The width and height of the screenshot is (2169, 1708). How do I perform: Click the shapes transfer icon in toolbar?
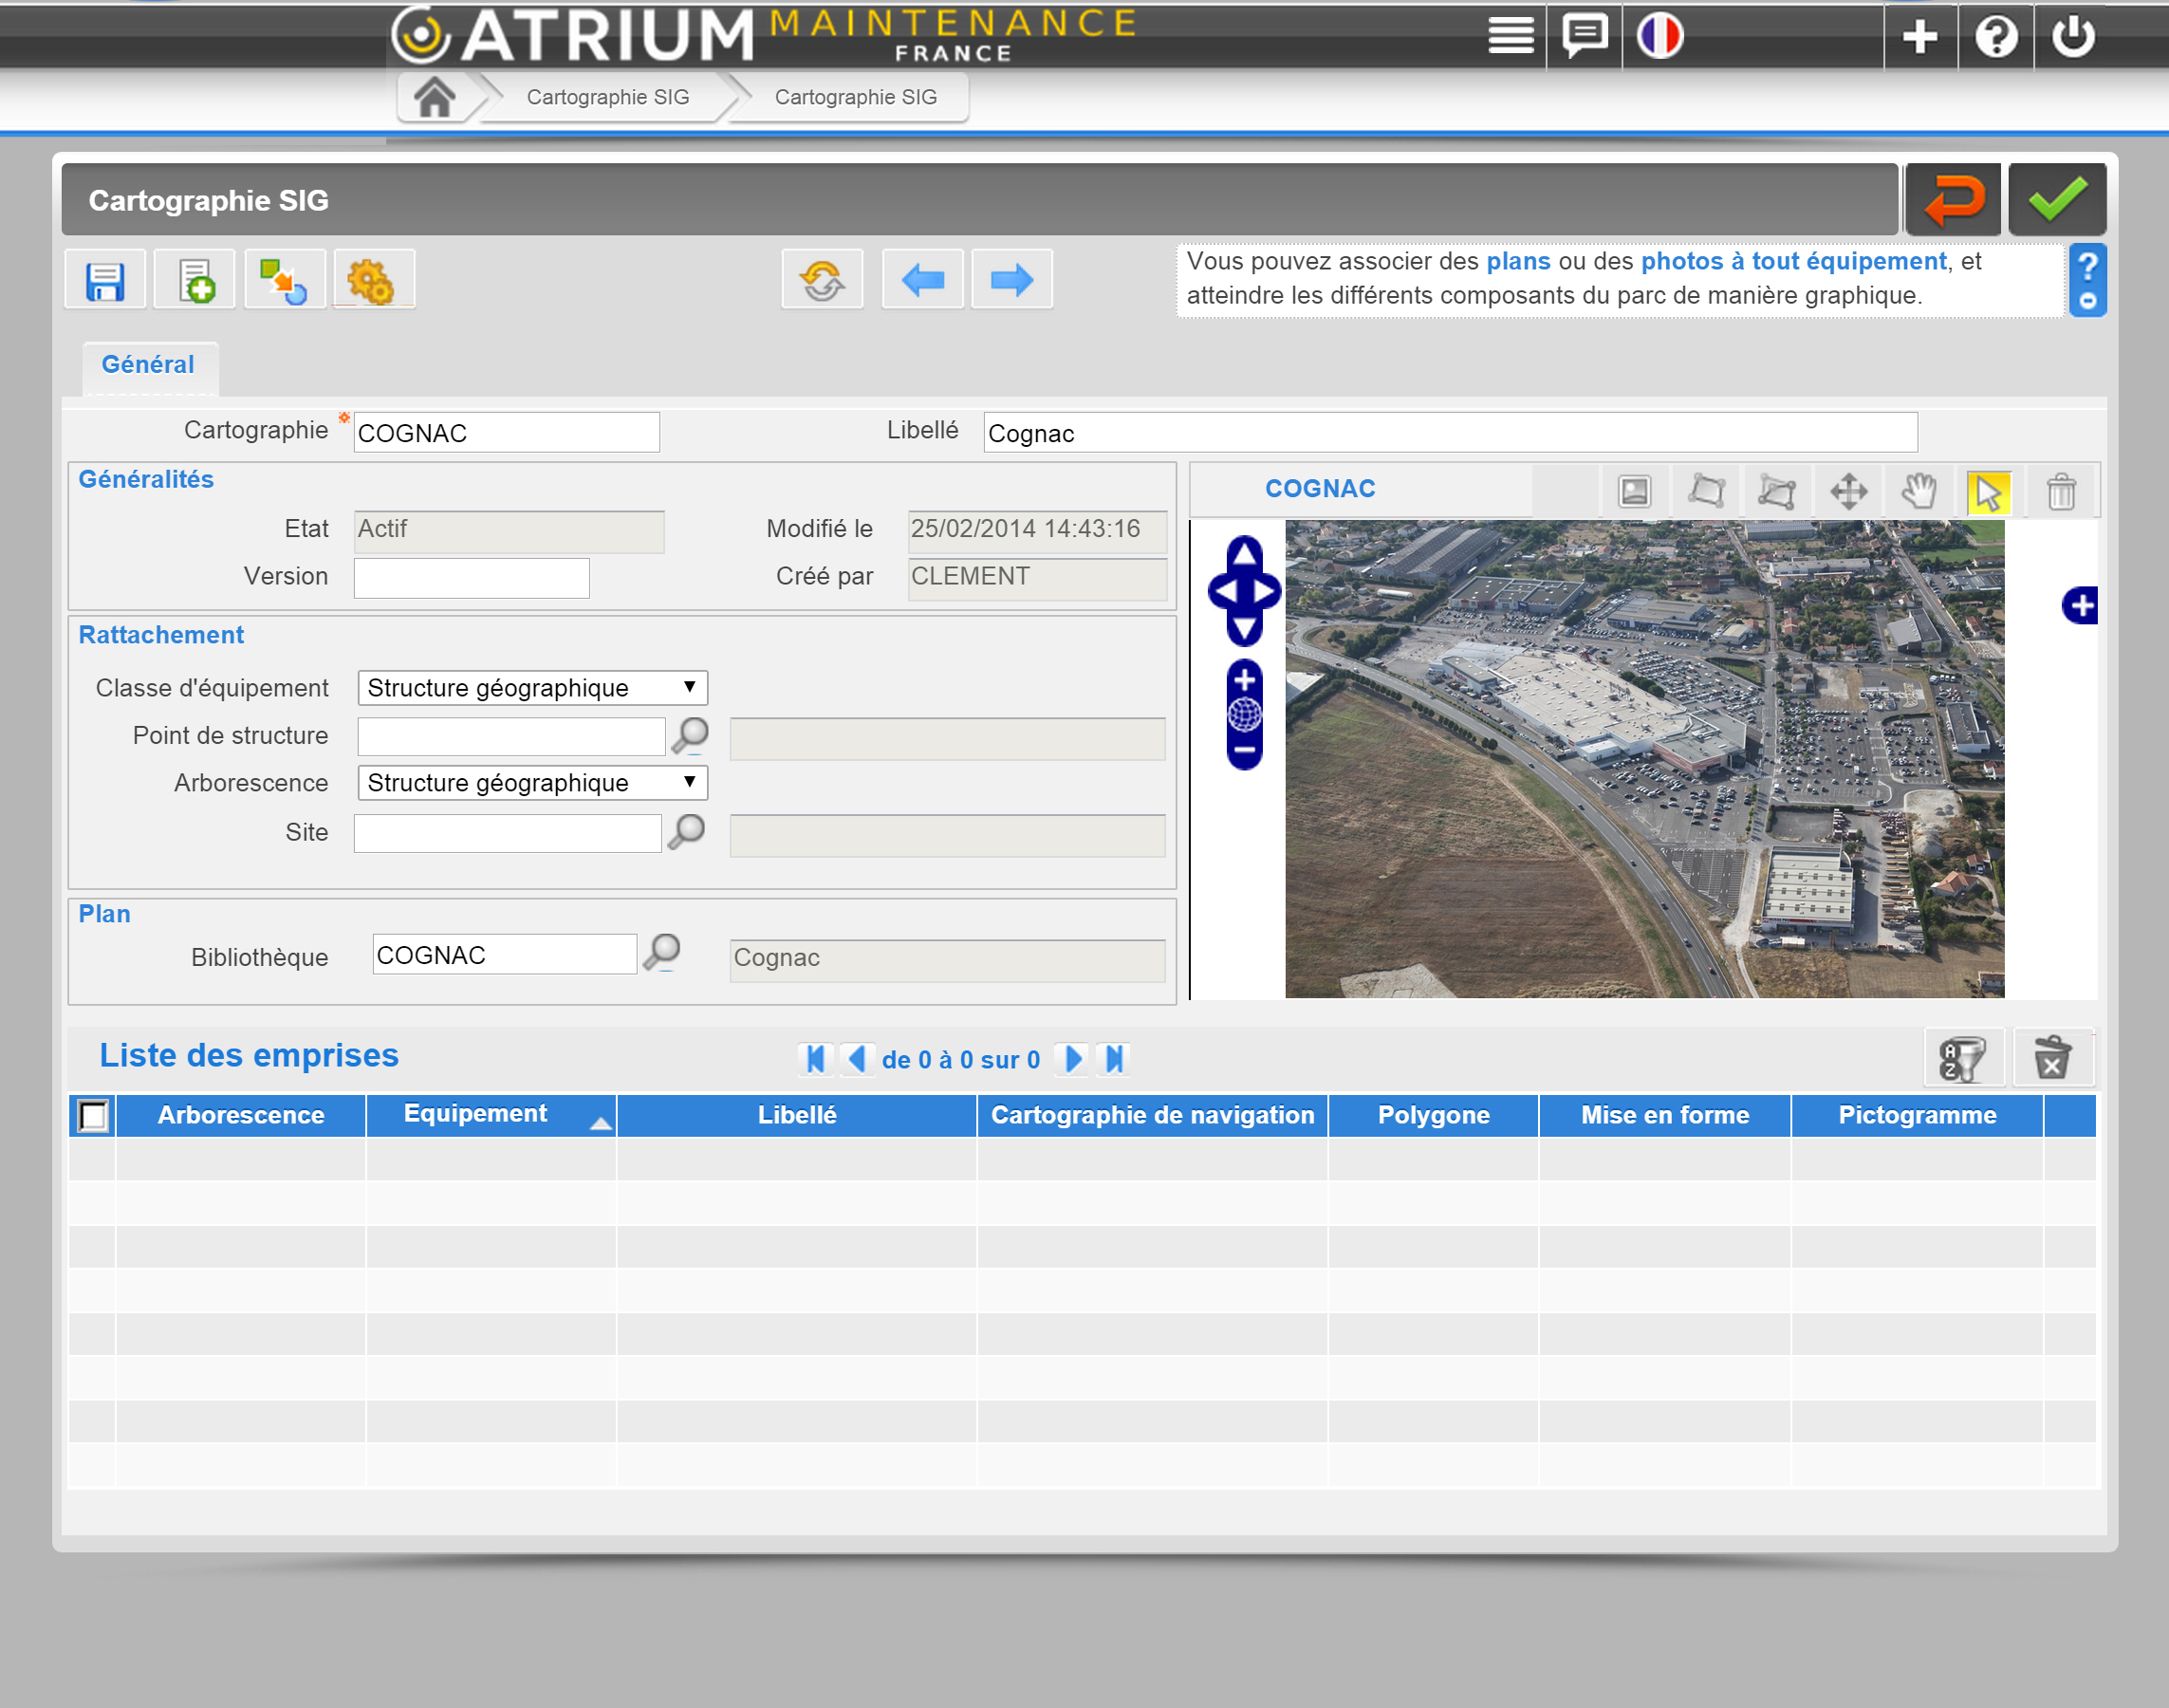click(284, 280)
